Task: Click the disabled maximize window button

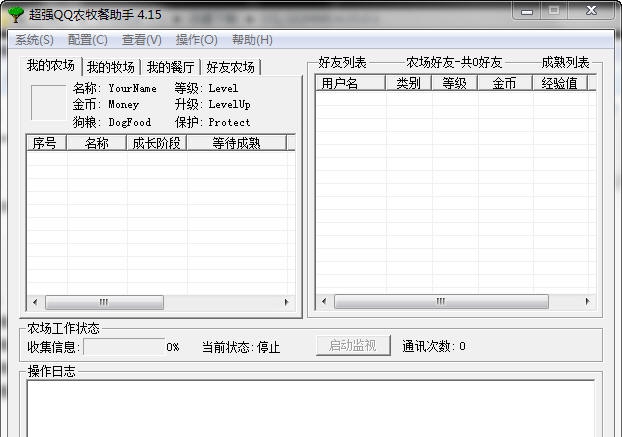Action: 554,11
